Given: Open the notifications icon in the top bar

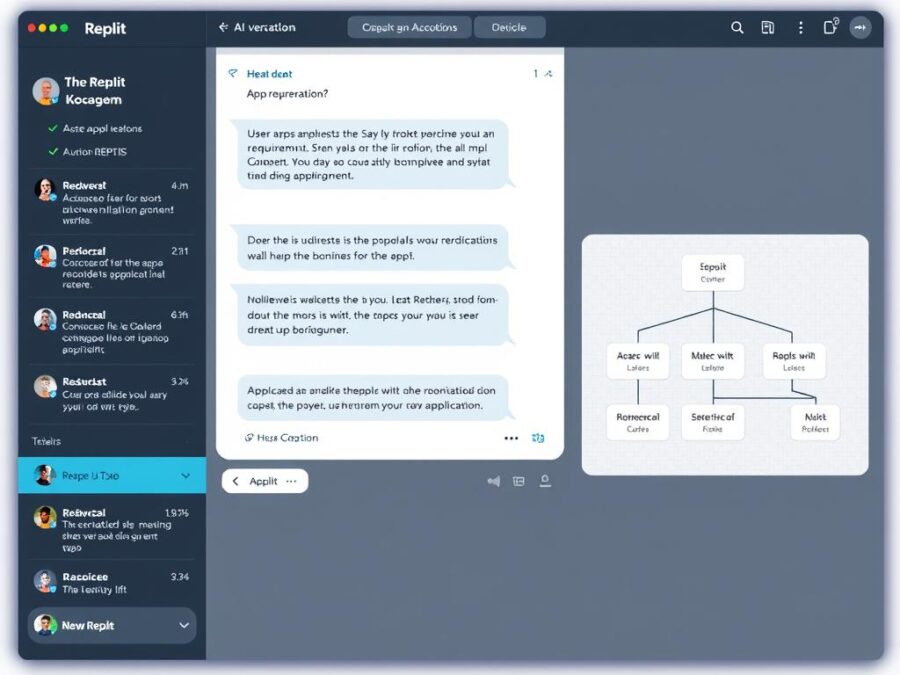Looking at the screenshot, I should (830, 27).
